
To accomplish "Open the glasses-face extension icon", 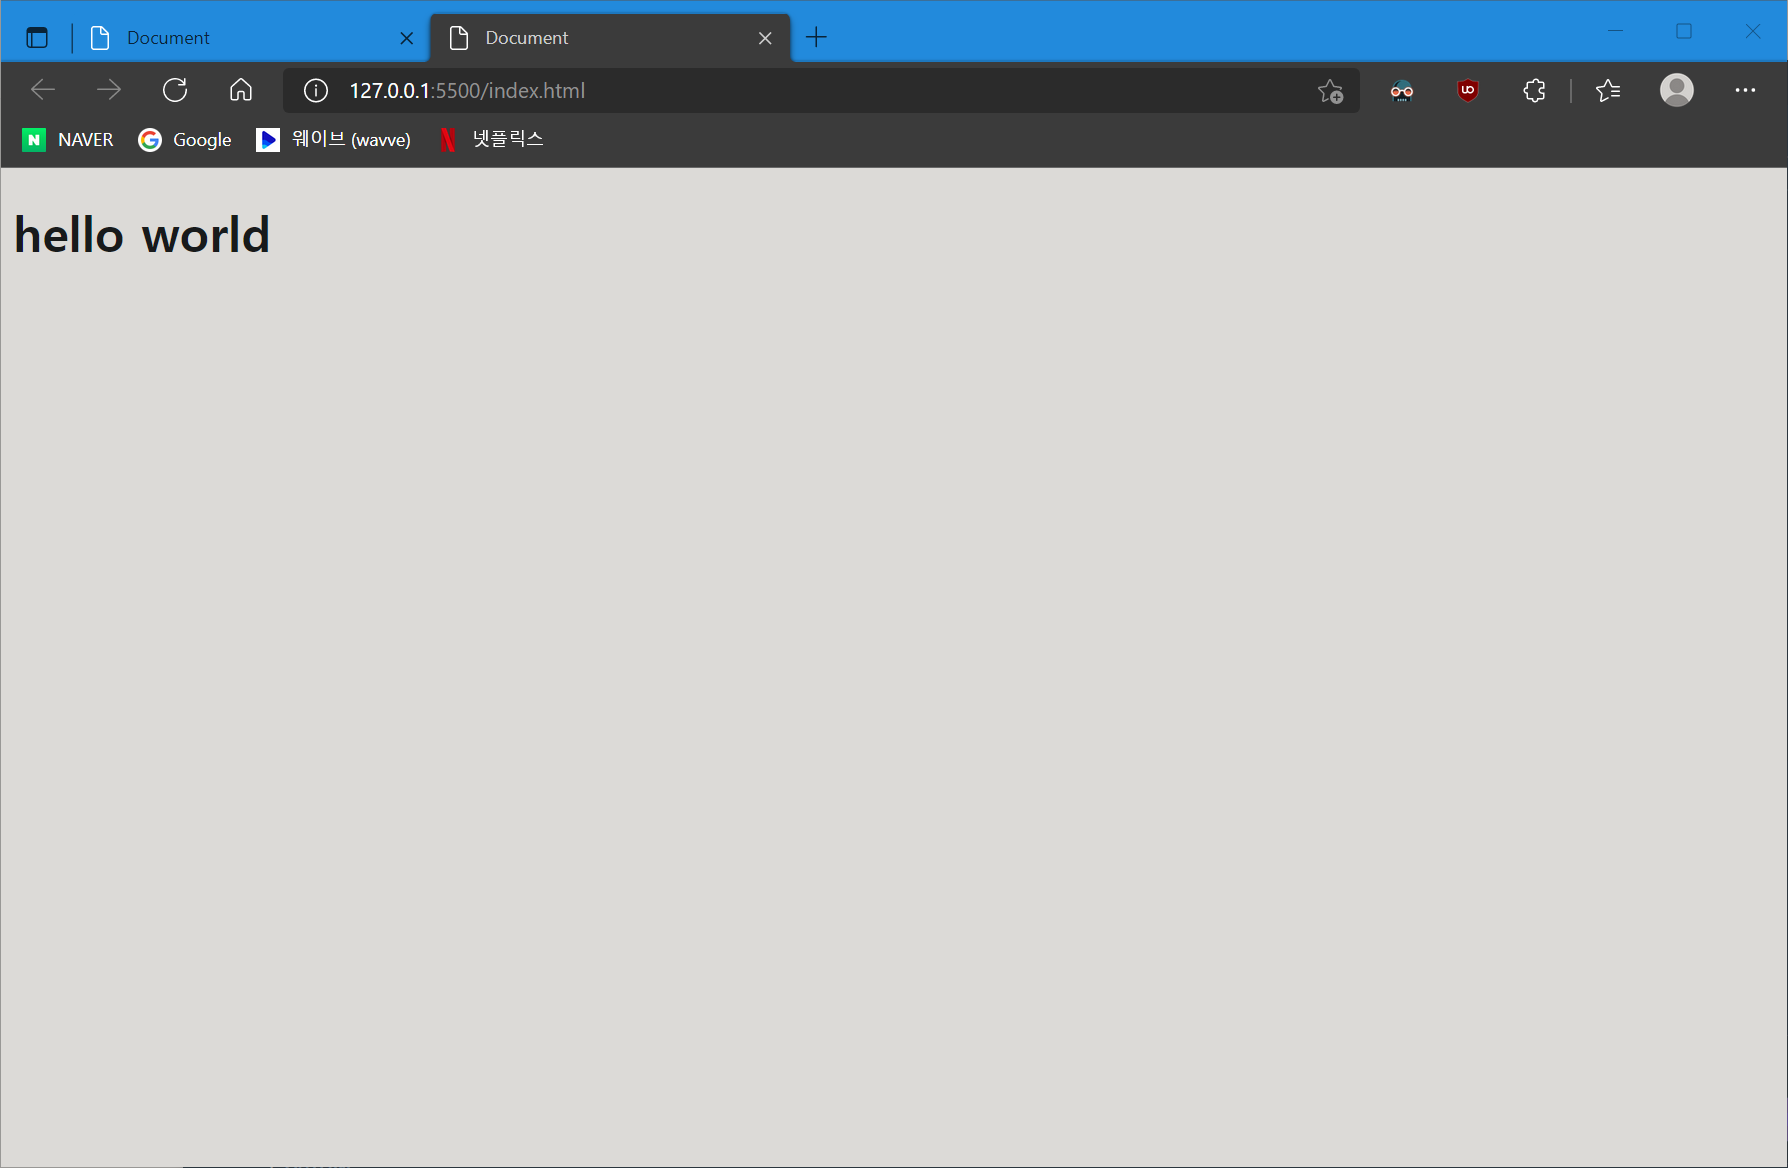I will (1402, 91).
